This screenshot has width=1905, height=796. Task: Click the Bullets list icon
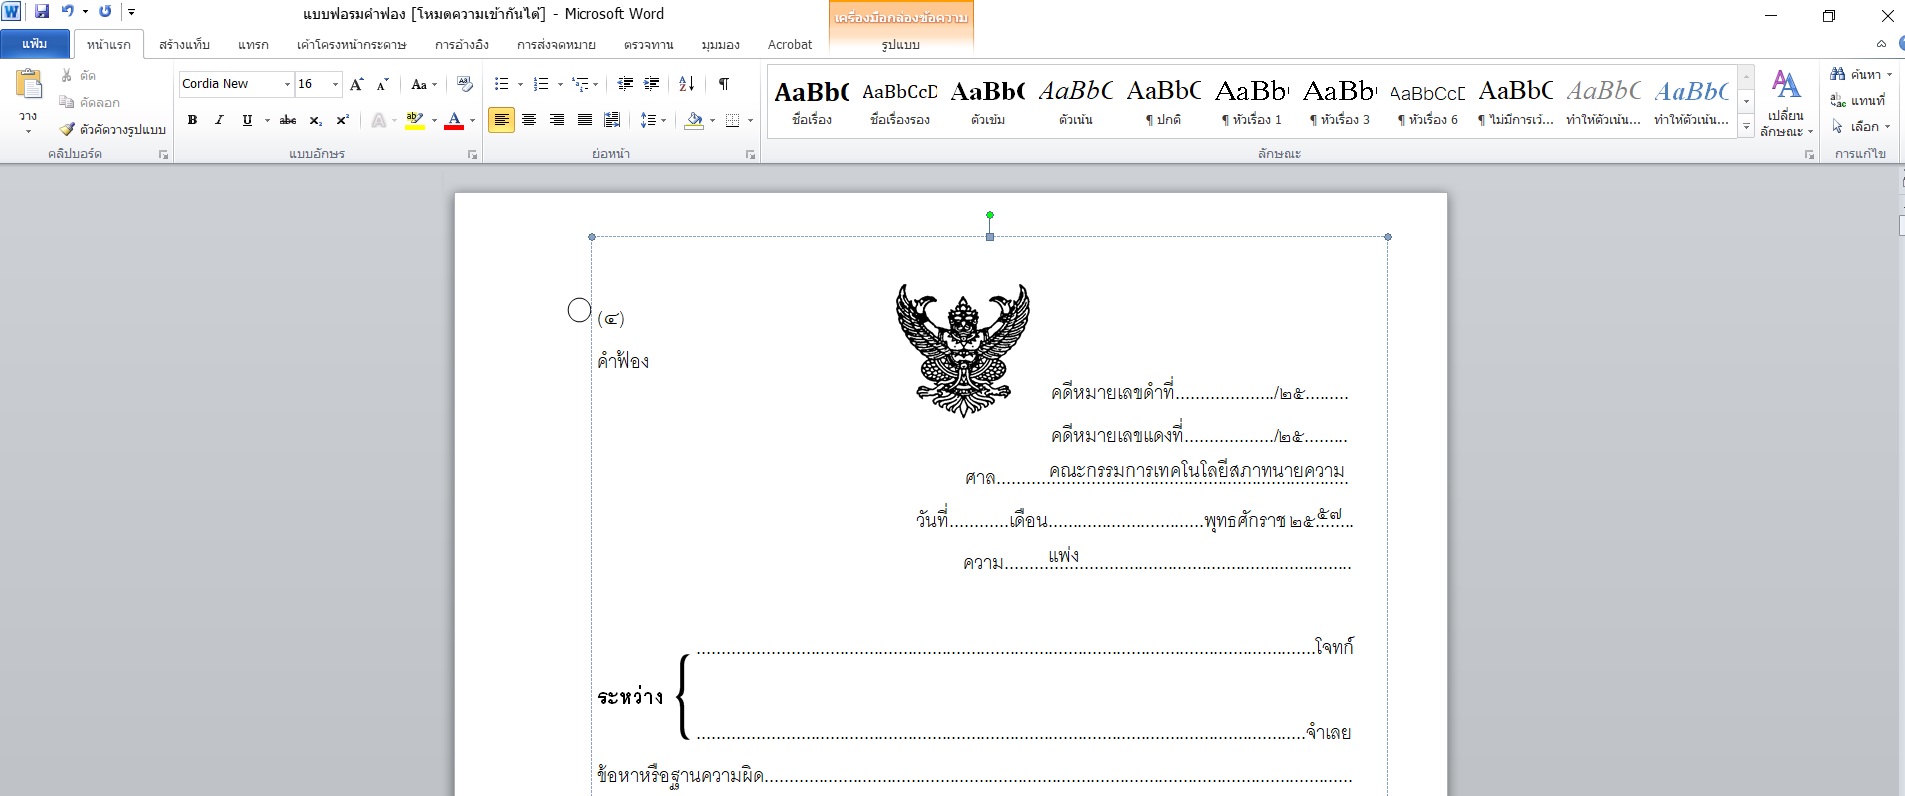click(502, 84)
